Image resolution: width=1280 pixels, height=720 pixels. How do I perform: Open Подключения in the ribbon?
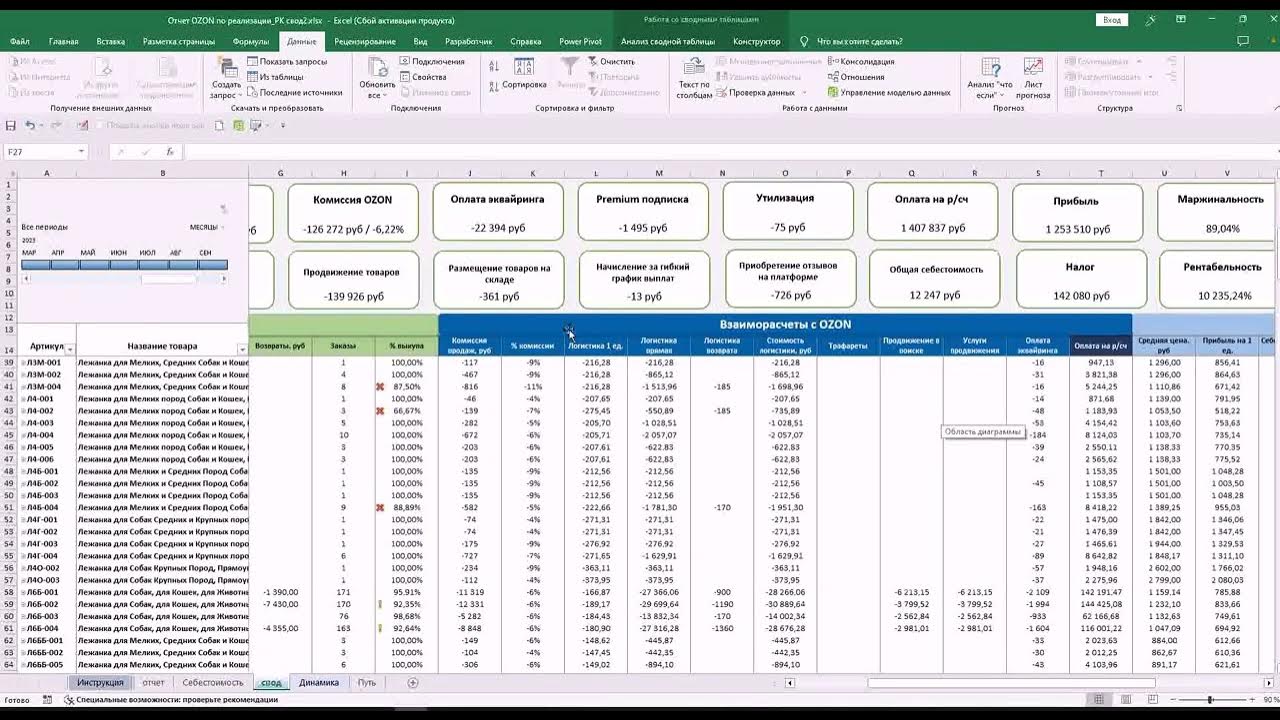432,61
